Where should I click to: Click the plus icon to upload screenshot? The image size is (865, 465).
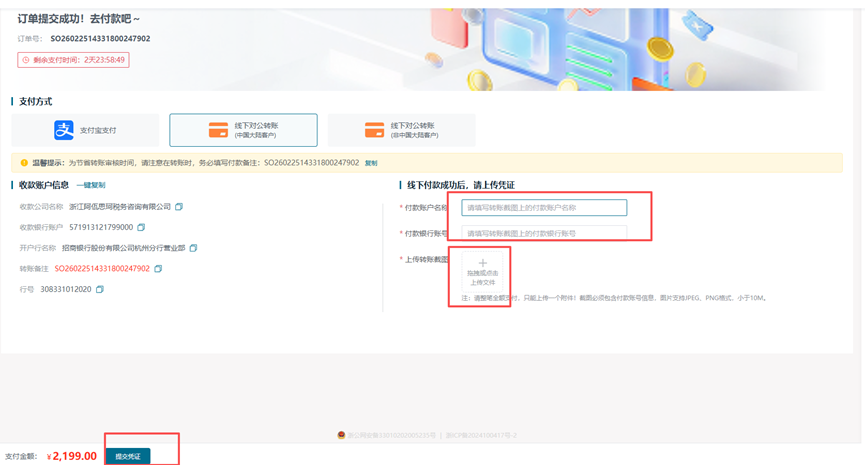tap(483, 264)
